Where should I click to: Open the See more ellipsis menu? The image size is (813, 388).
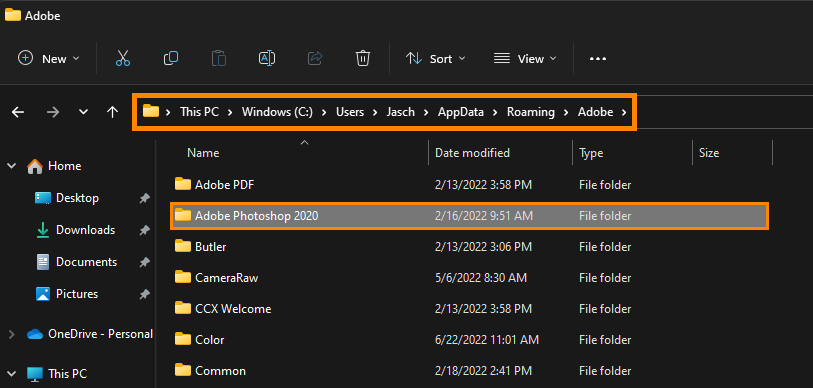coord(598,59)
